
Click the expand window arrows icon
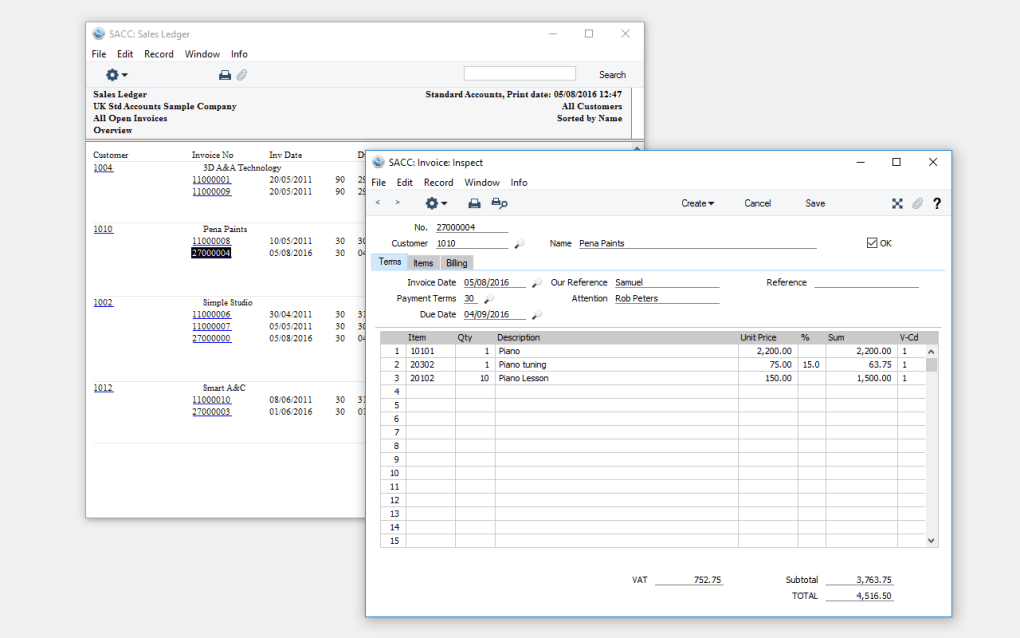point(897,203)
